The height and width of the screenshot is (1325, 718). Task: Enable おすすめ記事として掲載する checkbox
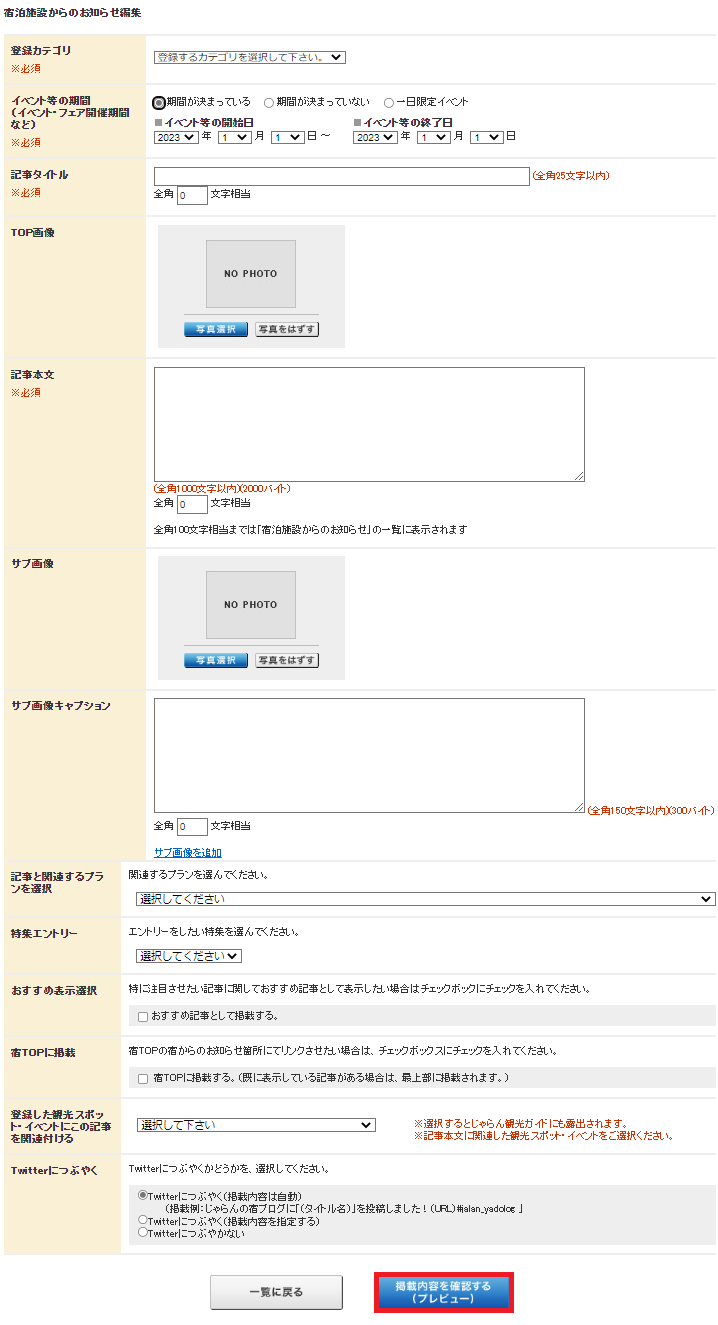(x=143, y=1017)
